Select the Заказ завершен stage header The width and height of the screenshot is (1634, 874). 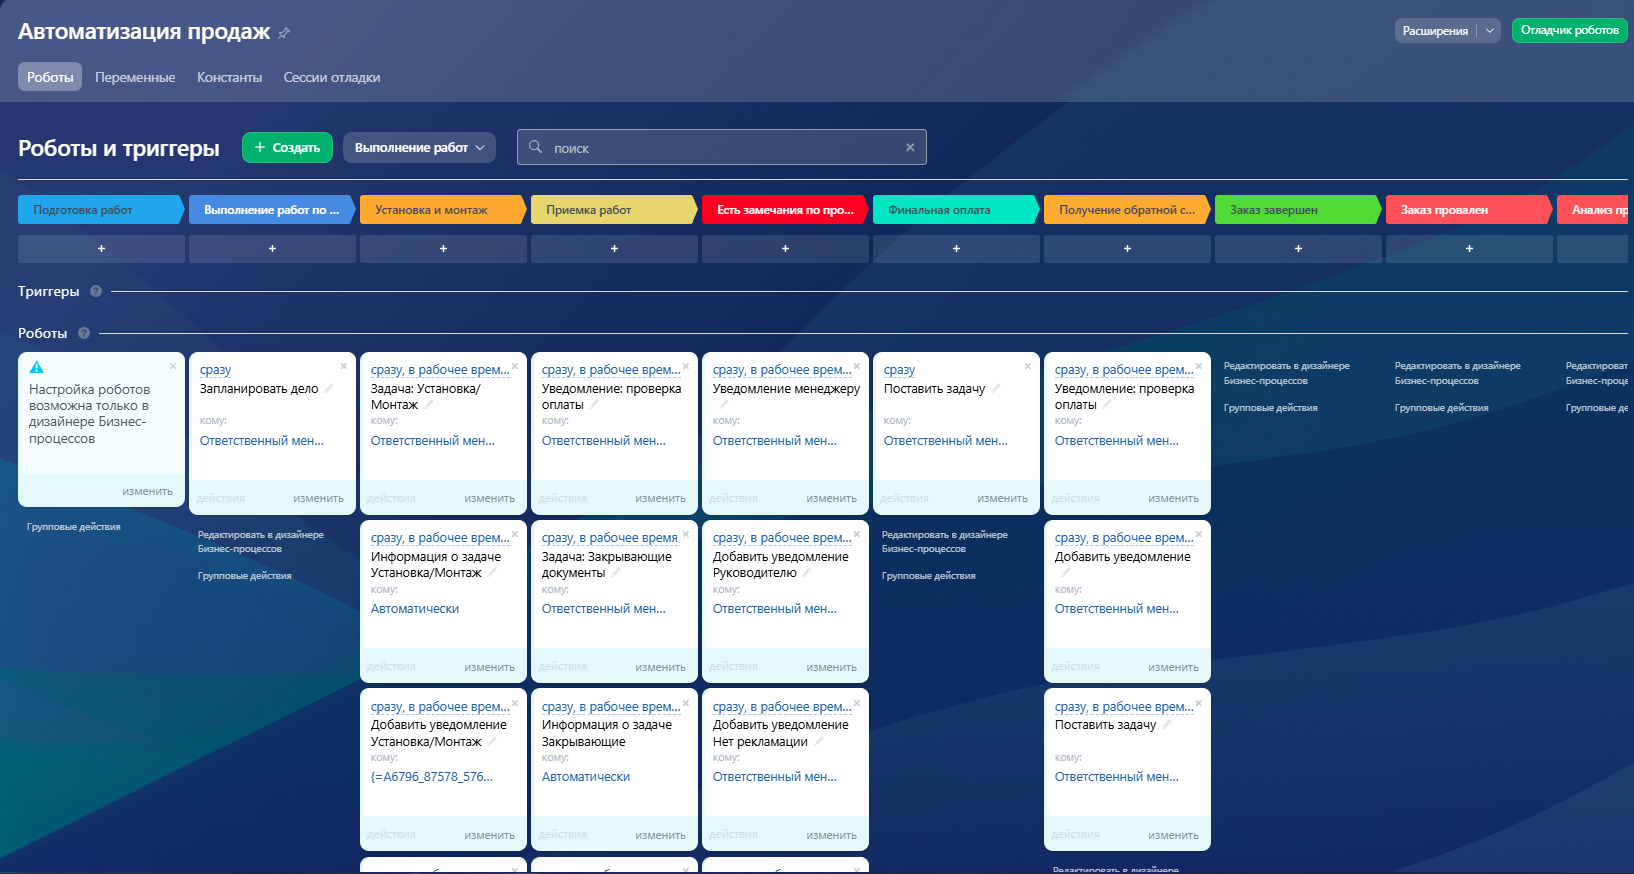tap(1298, 210)
